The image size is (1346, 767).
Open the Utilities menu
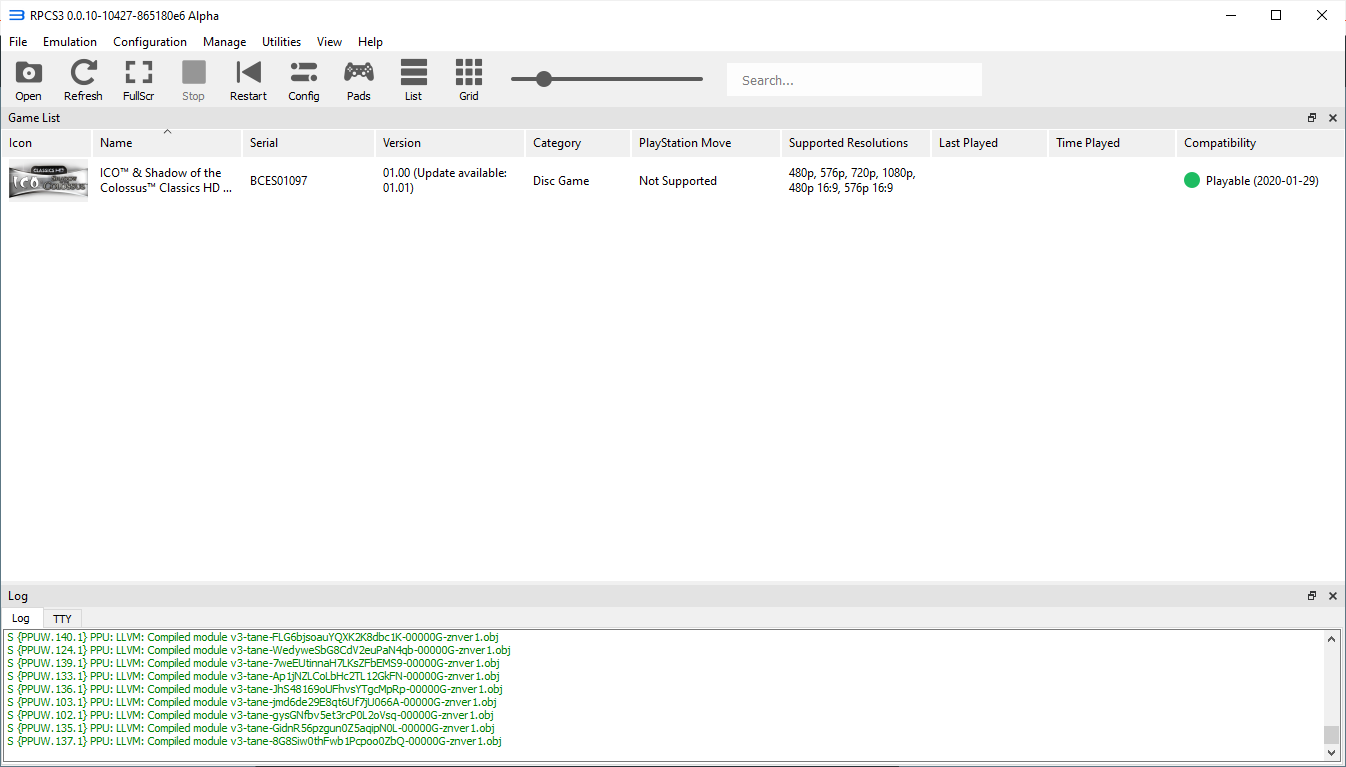(x=281, y=42)
